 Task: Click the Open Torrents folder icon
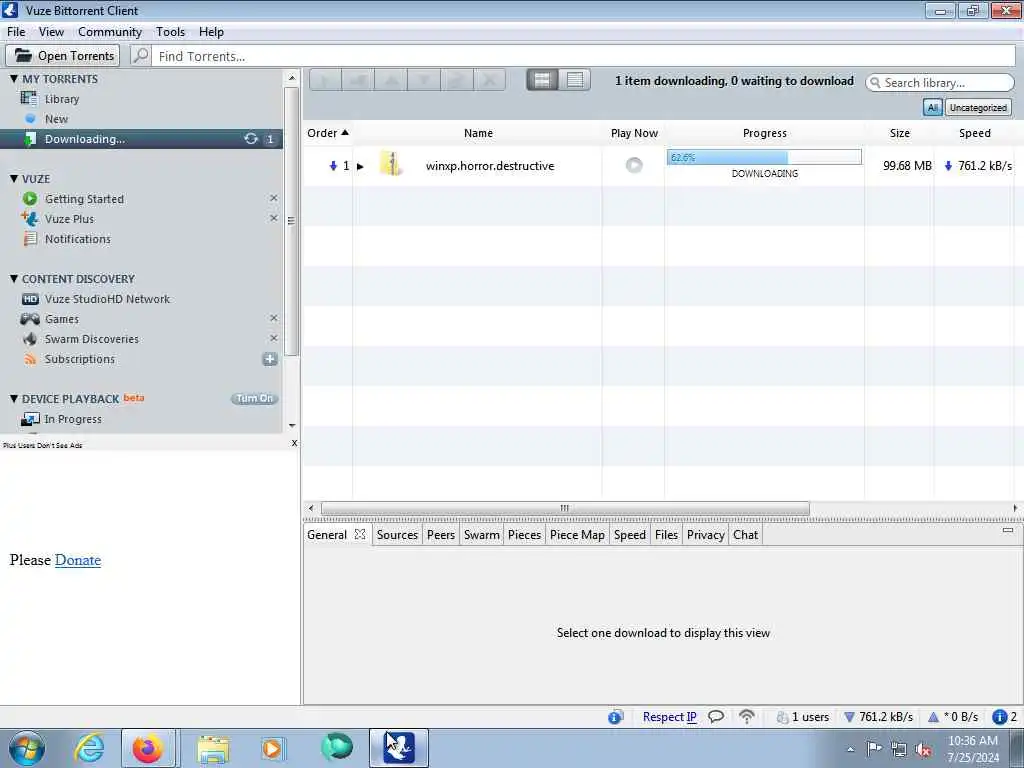[x=24, y=56]
